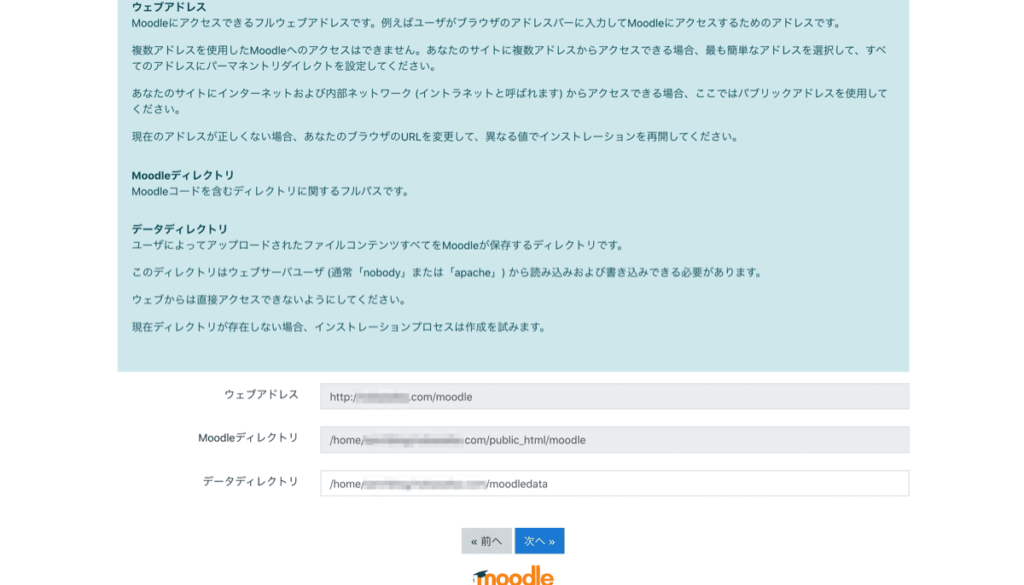Click the Moodleディレクトリ path field
The image size is (1024, 585).
pyautogui.click(x=615, y=440)
